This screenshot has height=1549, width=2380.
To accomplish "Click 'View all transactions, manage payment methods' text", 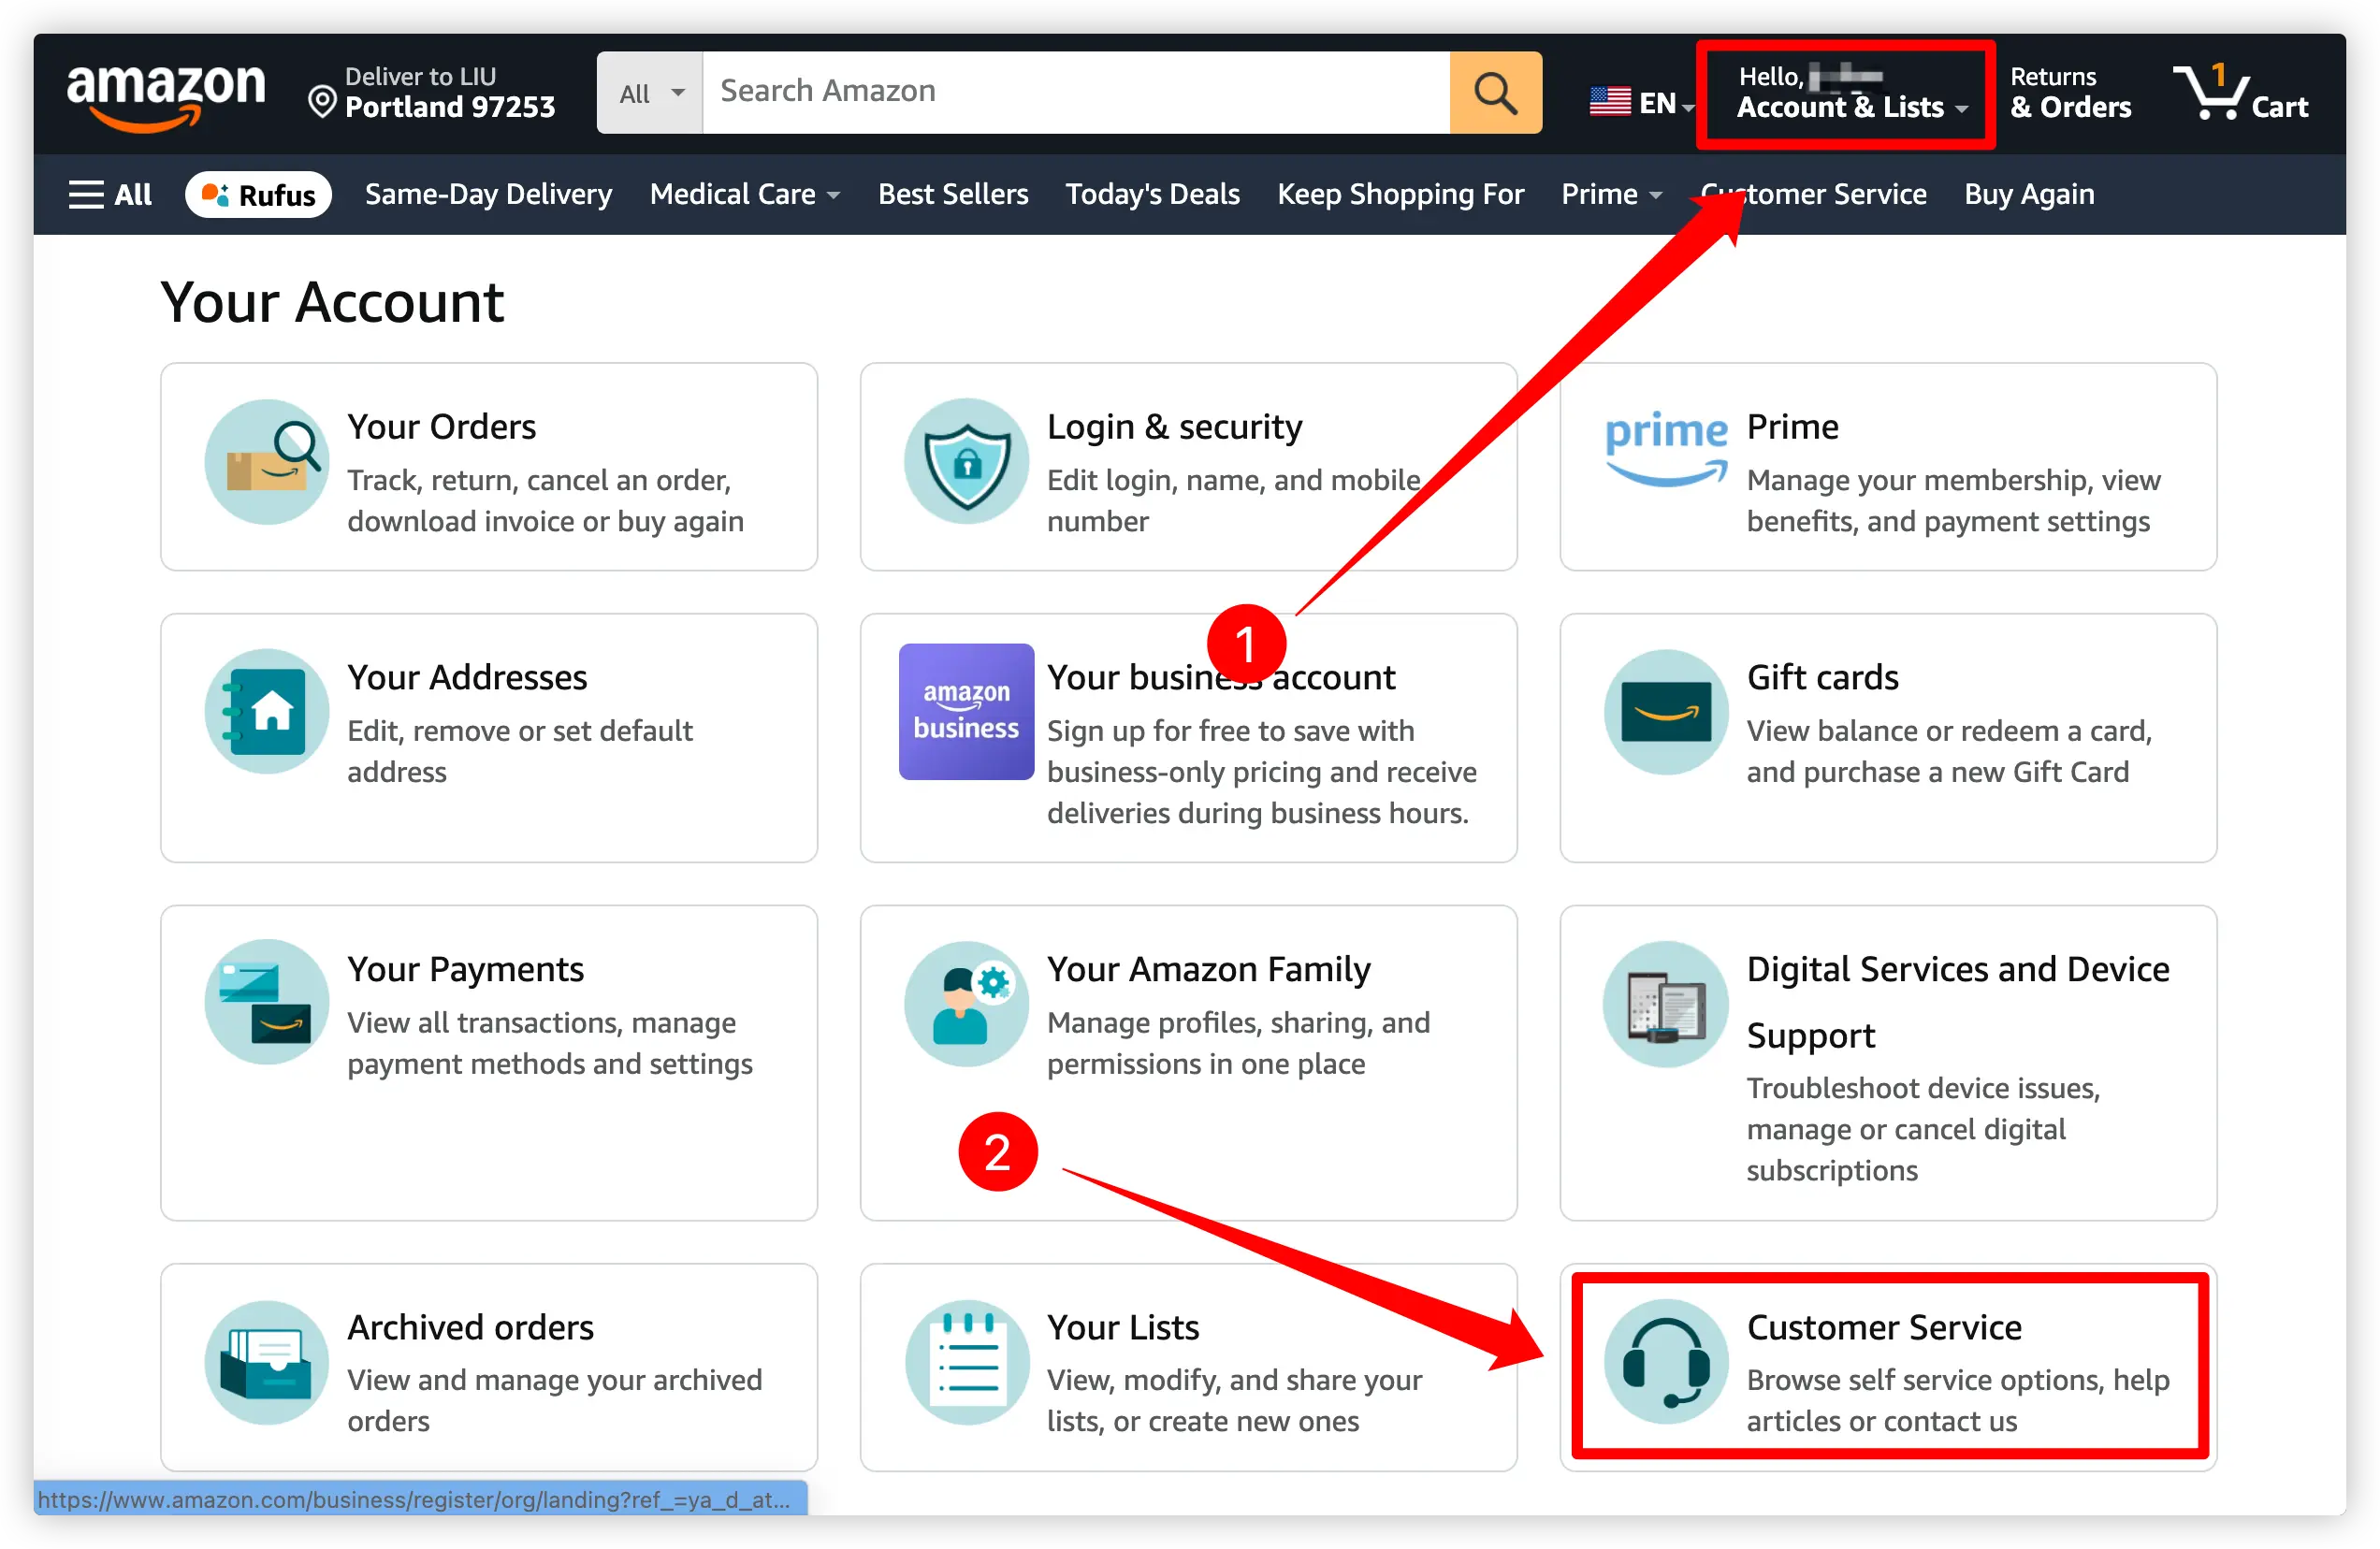I will (549, 1043).
